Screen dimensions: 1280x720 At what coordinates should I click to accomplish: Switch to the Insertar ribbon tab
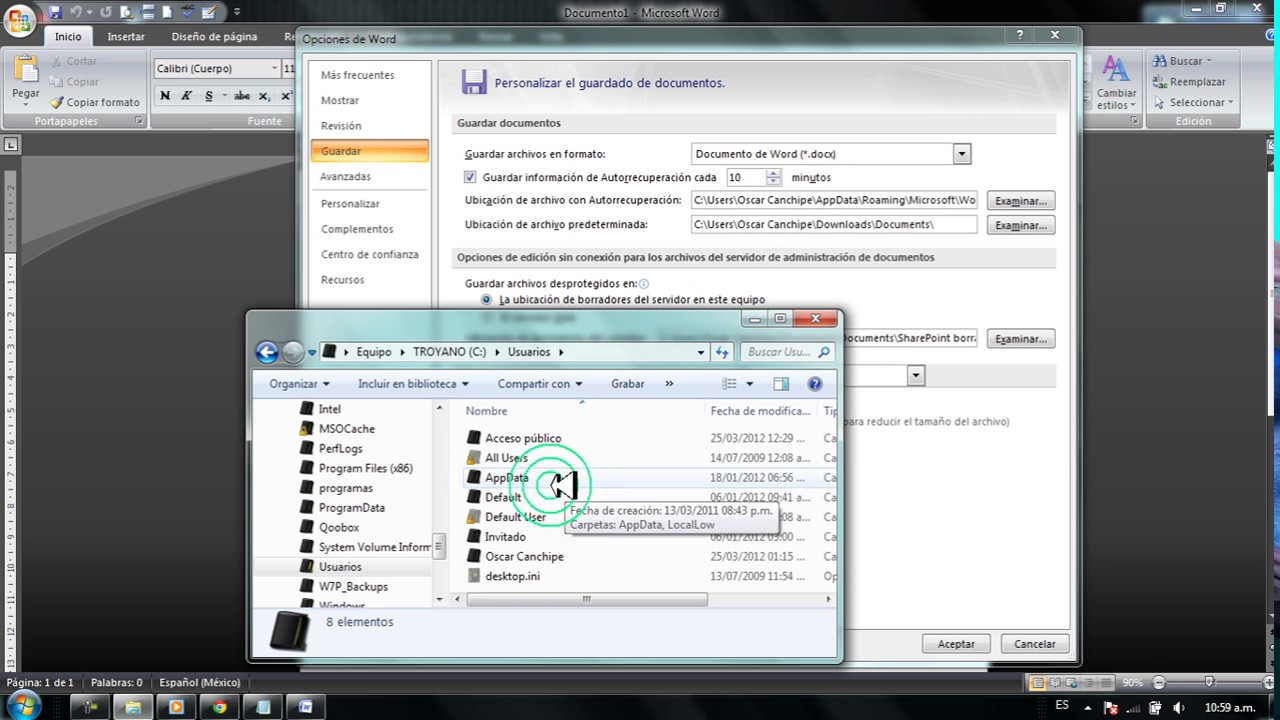(126, 37)
